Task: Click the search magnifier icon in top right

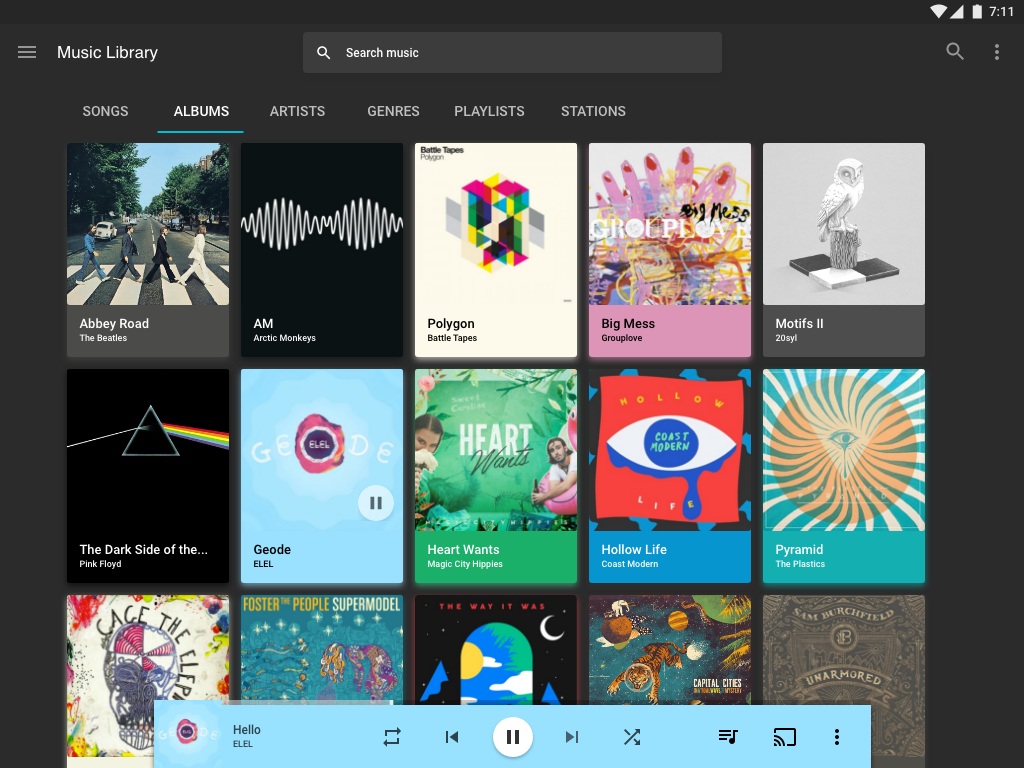Action: [955, 52]
